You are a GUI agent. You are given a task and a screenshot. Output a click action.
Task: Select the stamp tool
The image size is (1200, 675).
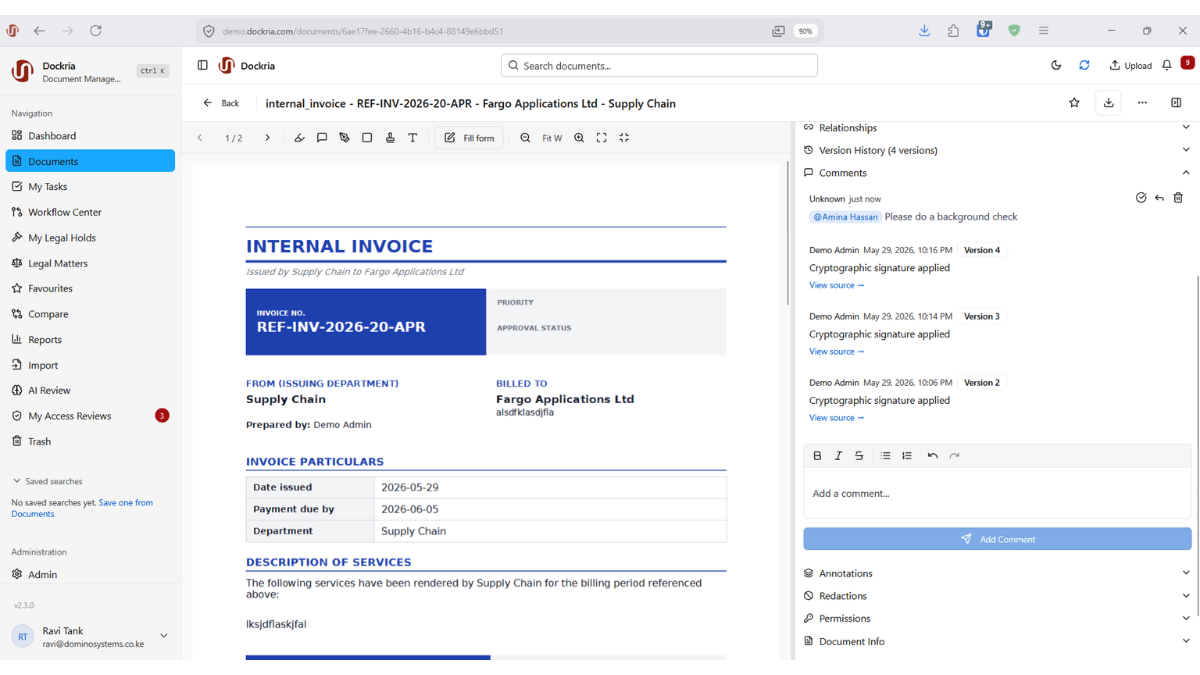[x=390, y=138]
